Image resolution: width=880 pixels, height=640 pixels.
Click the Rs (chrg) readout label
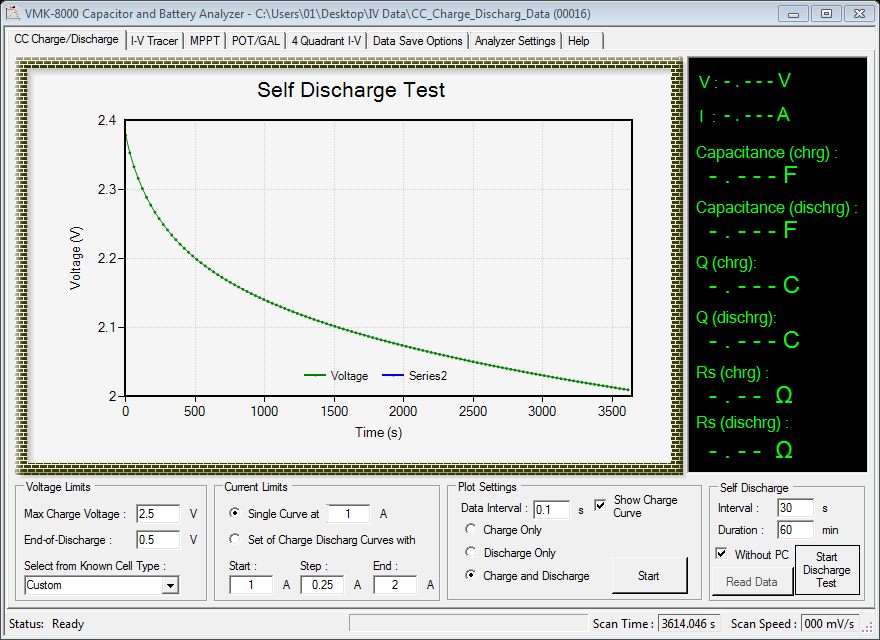coord(732,373)
